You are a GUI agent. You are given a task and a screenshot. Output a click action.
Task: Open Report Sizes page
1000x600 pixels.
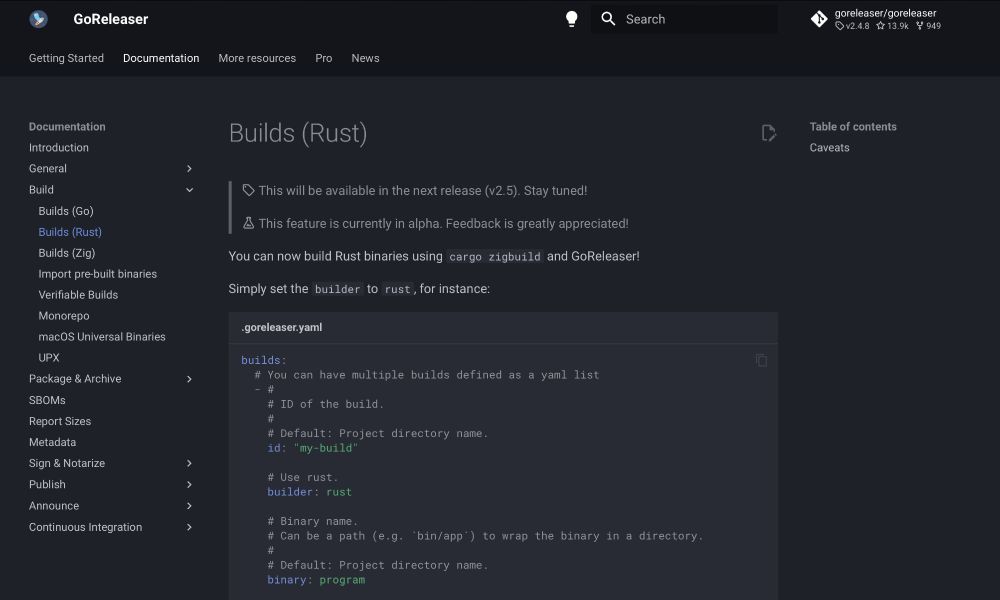coord(60,421)
